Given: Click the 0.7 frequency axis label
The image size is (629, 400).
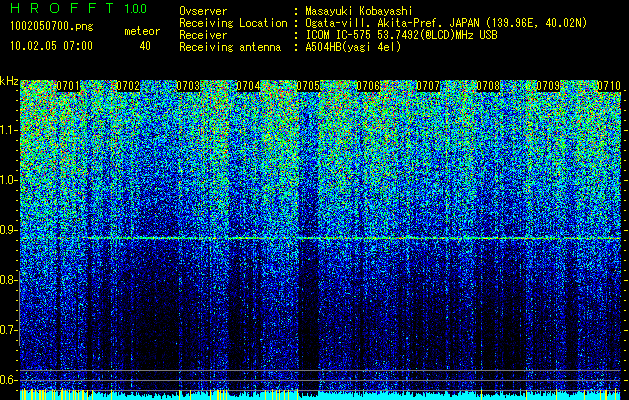Looking at the screenshot, I should click(9, 330).
